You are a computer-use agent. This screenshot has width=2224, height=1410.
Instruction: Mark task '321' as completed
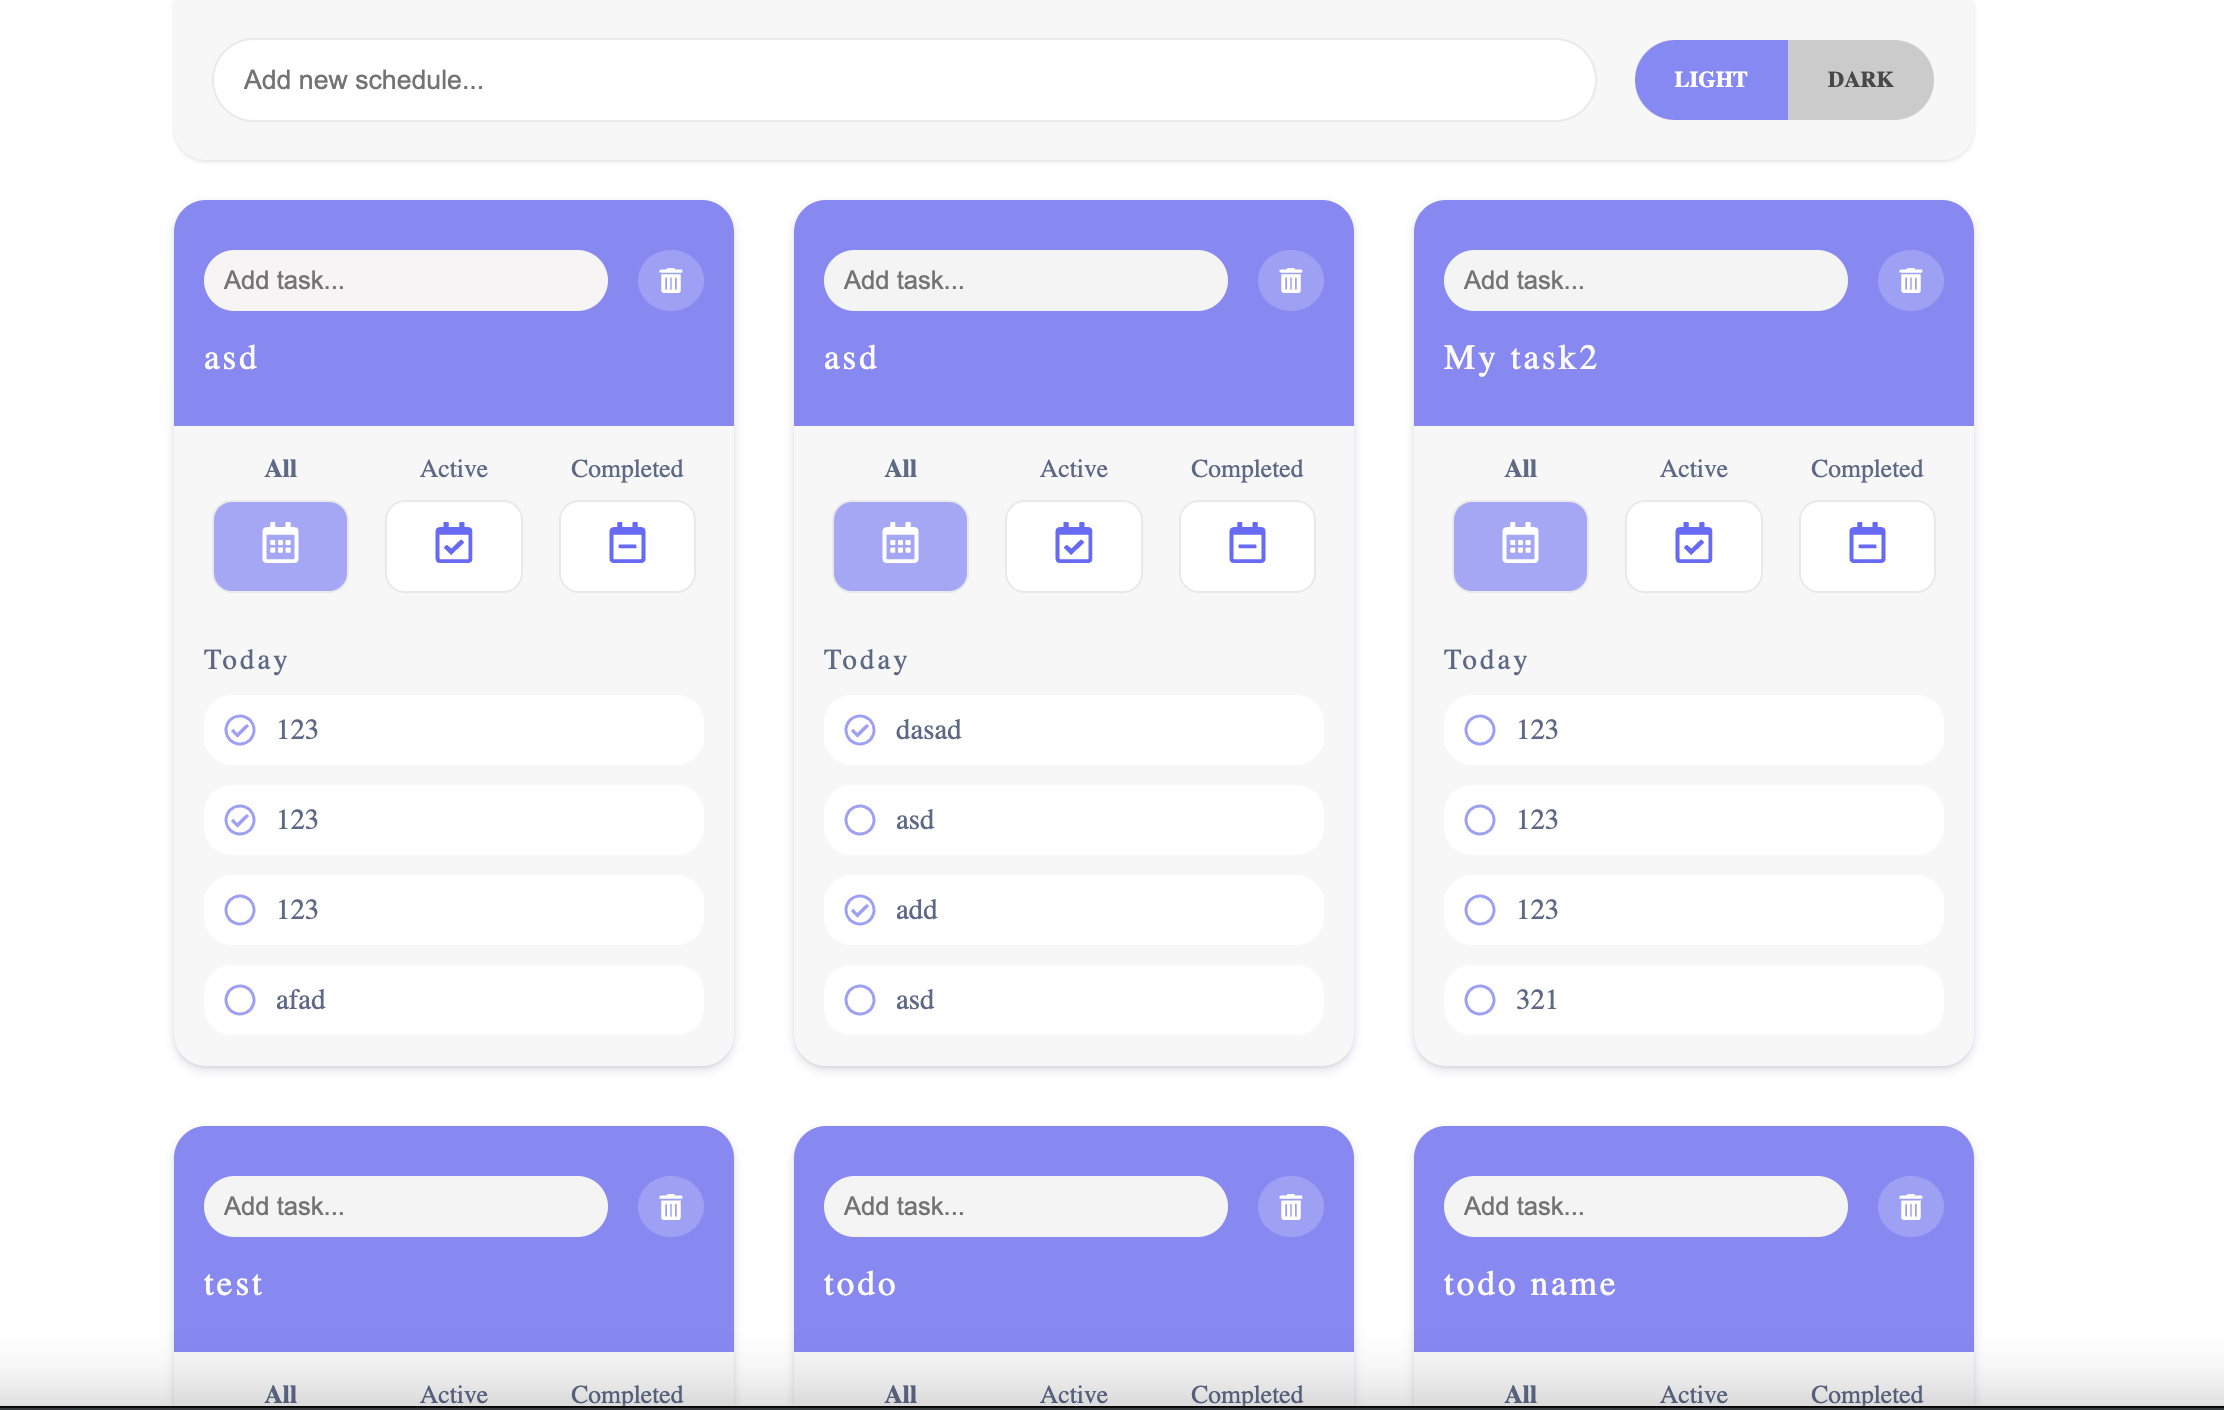pos(1480,1000)
